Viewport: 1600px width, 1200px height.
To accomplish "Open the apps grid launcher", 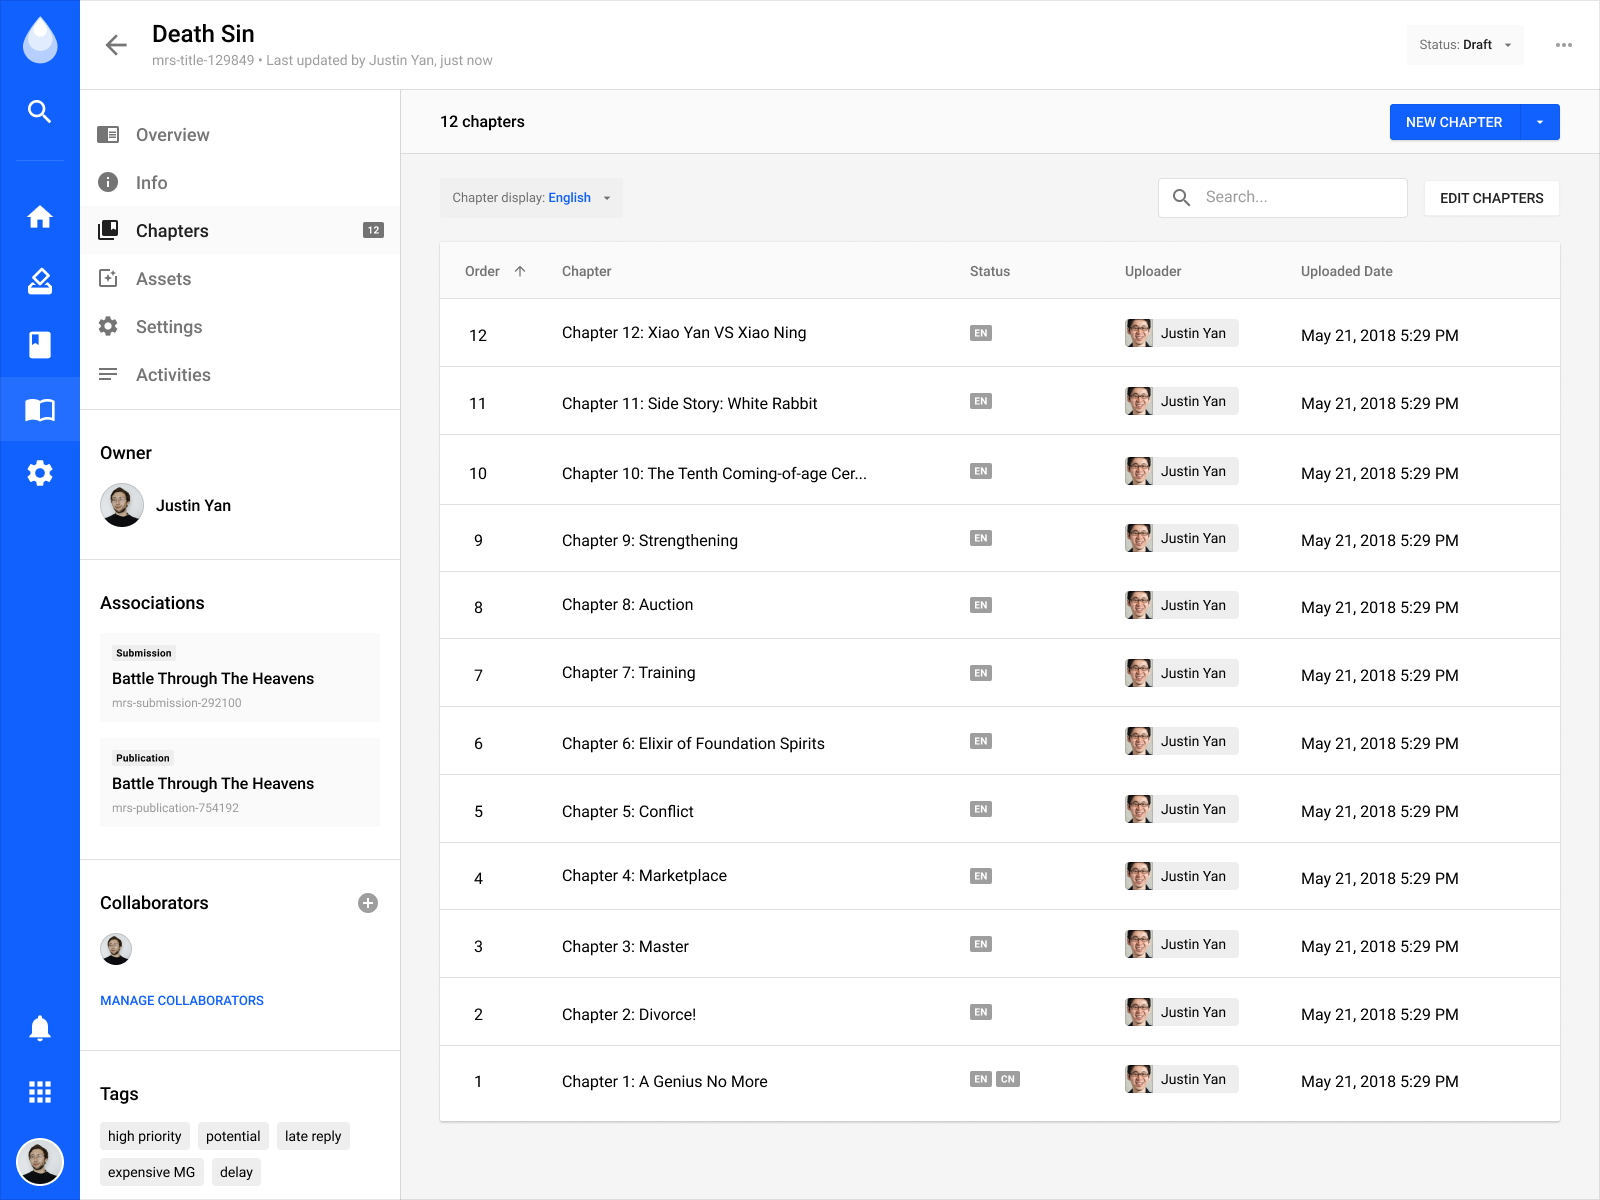I will [39, 1092].
